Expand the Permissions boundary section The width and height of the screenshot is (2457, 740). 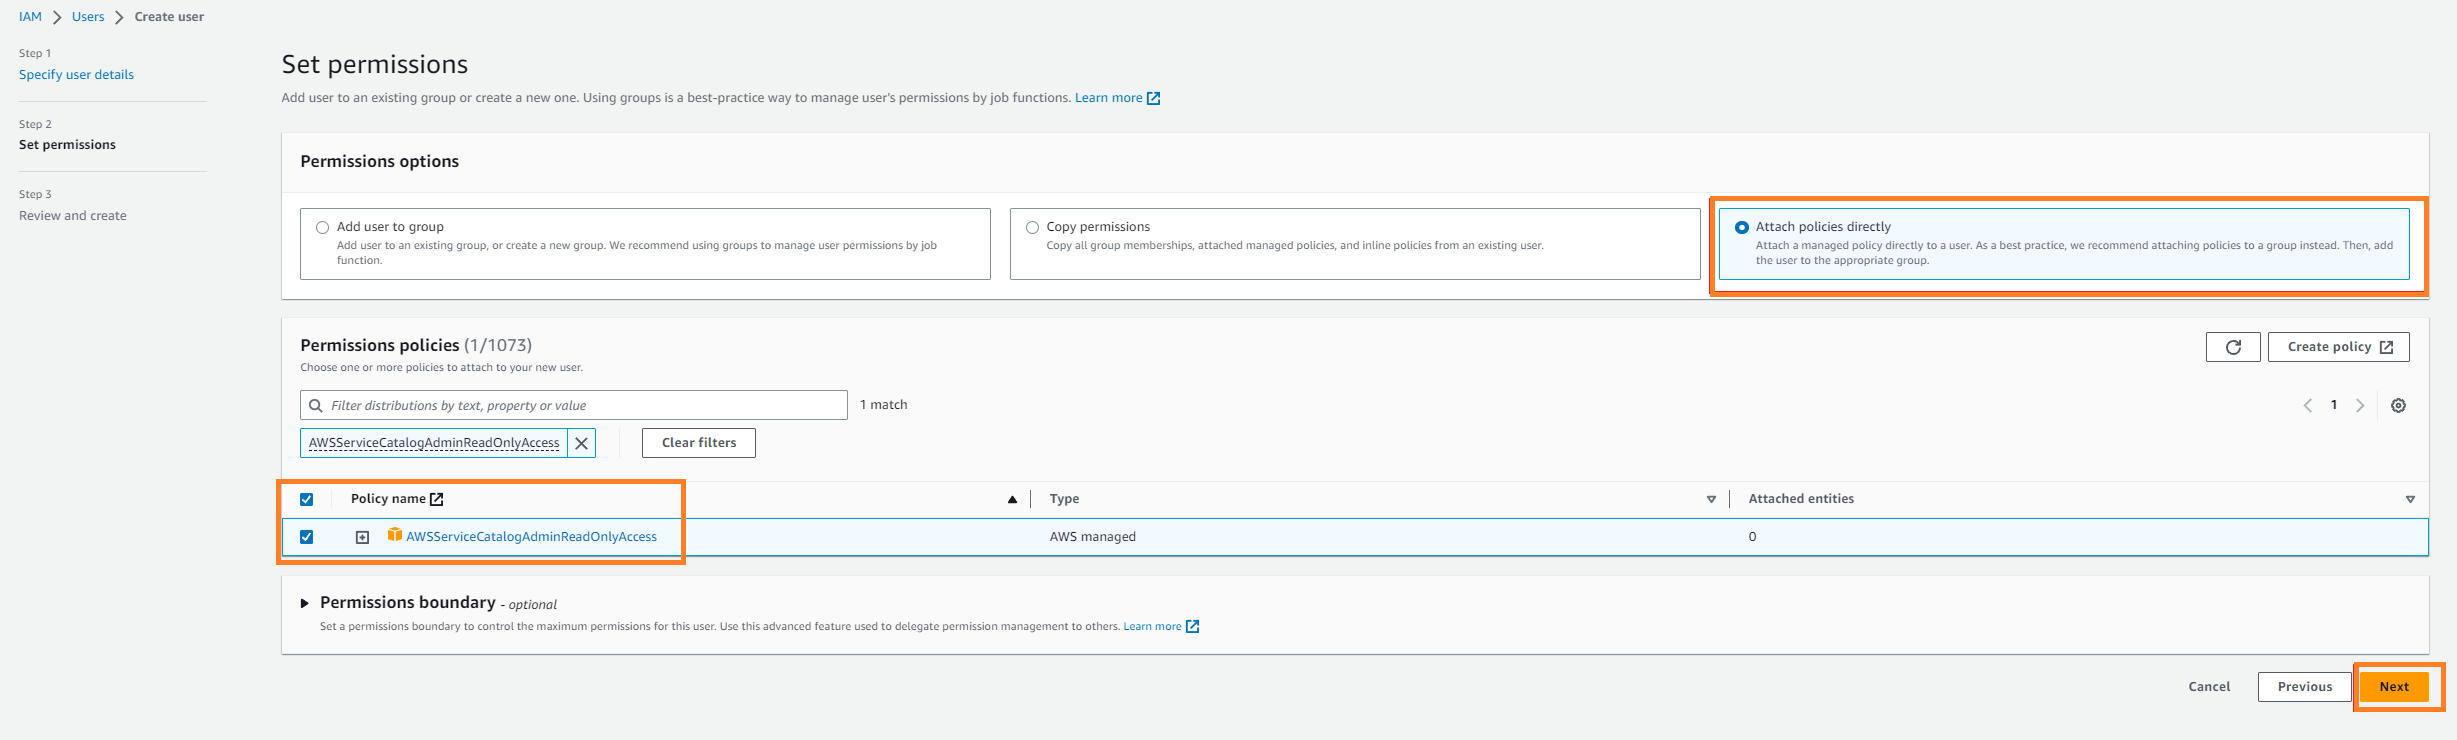point(305,603)
